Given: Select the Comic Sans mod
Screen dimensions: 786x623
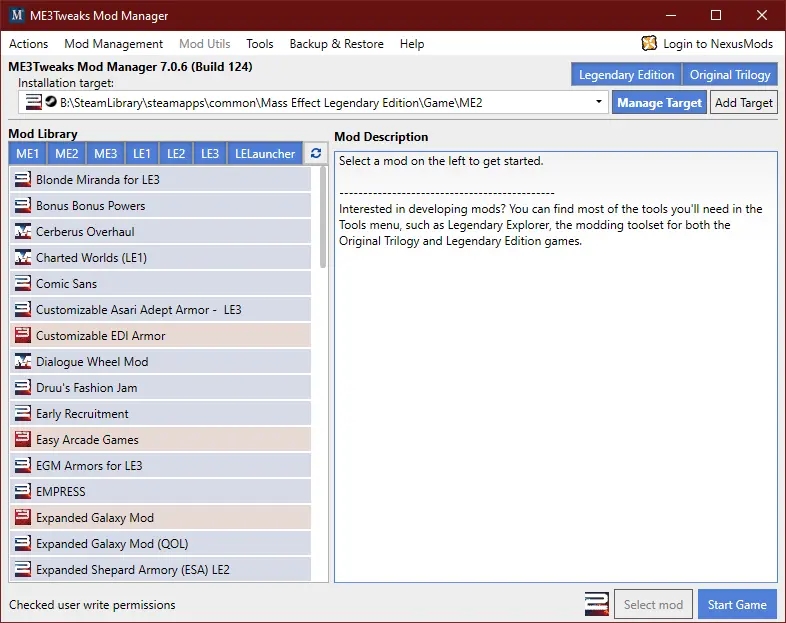Looking at the screenshot, I should coord(160,284).
